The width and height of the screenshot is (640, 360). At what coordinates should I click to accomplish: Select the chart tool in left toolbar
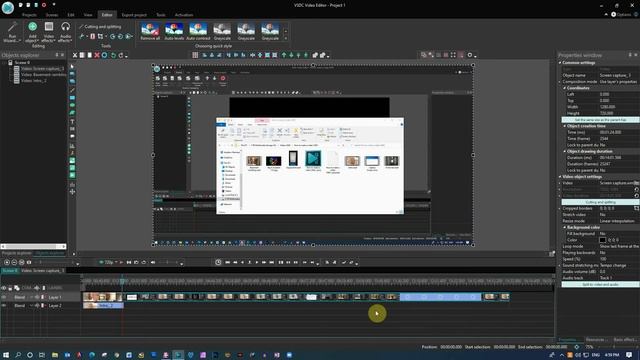click(72, 146)
